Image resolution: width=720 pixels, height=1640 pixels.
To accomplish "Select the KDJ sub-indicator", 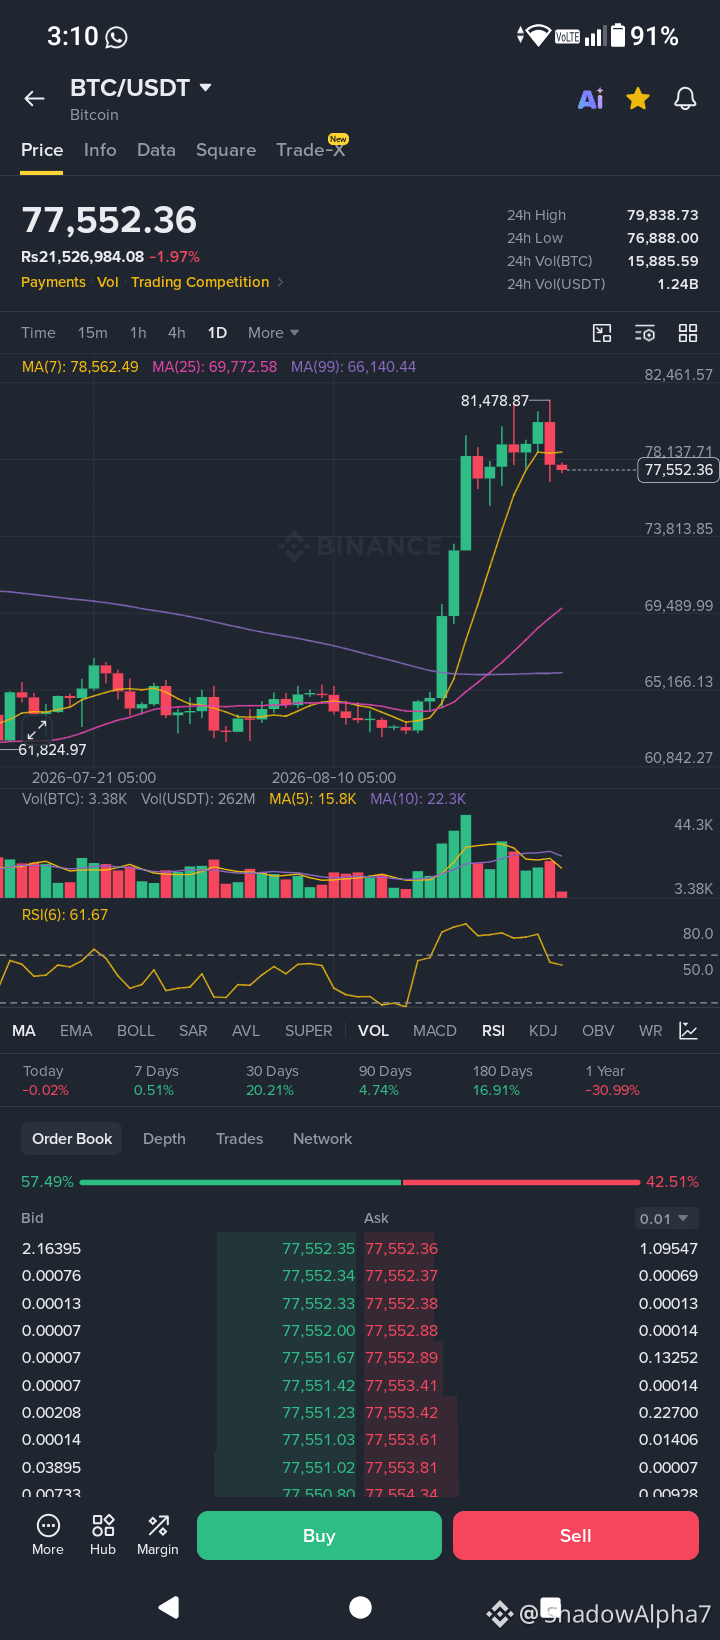I will pos(543,1031).
